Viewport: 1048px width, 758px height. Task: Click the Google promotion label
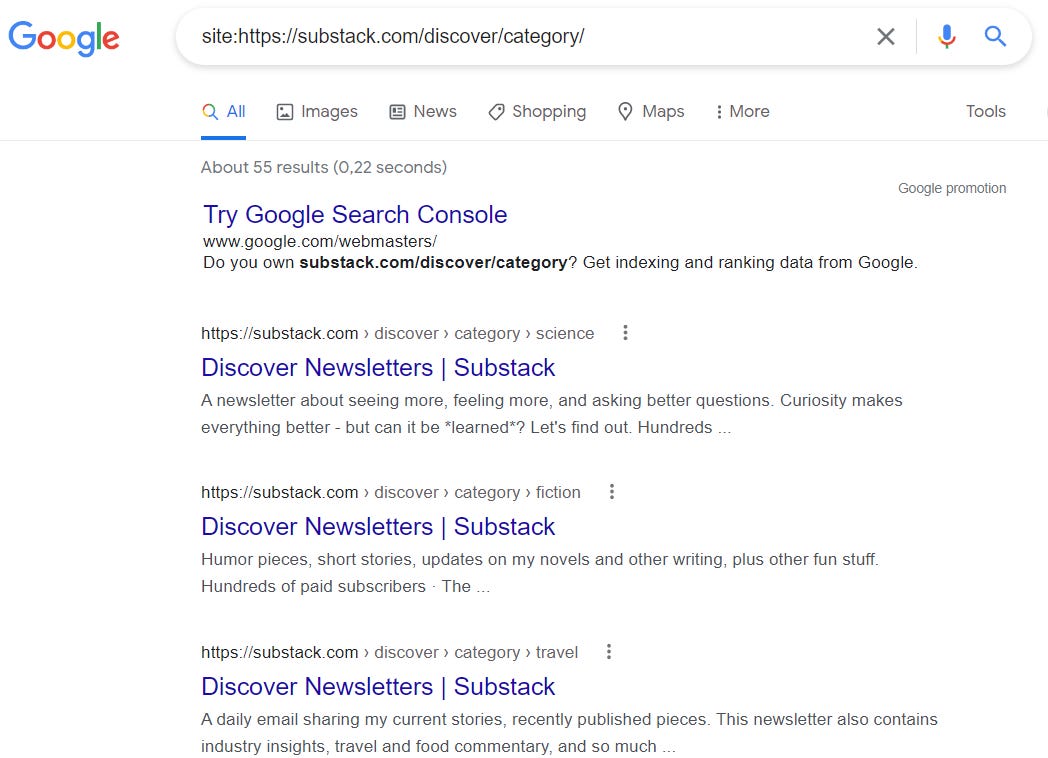point(951,187)
